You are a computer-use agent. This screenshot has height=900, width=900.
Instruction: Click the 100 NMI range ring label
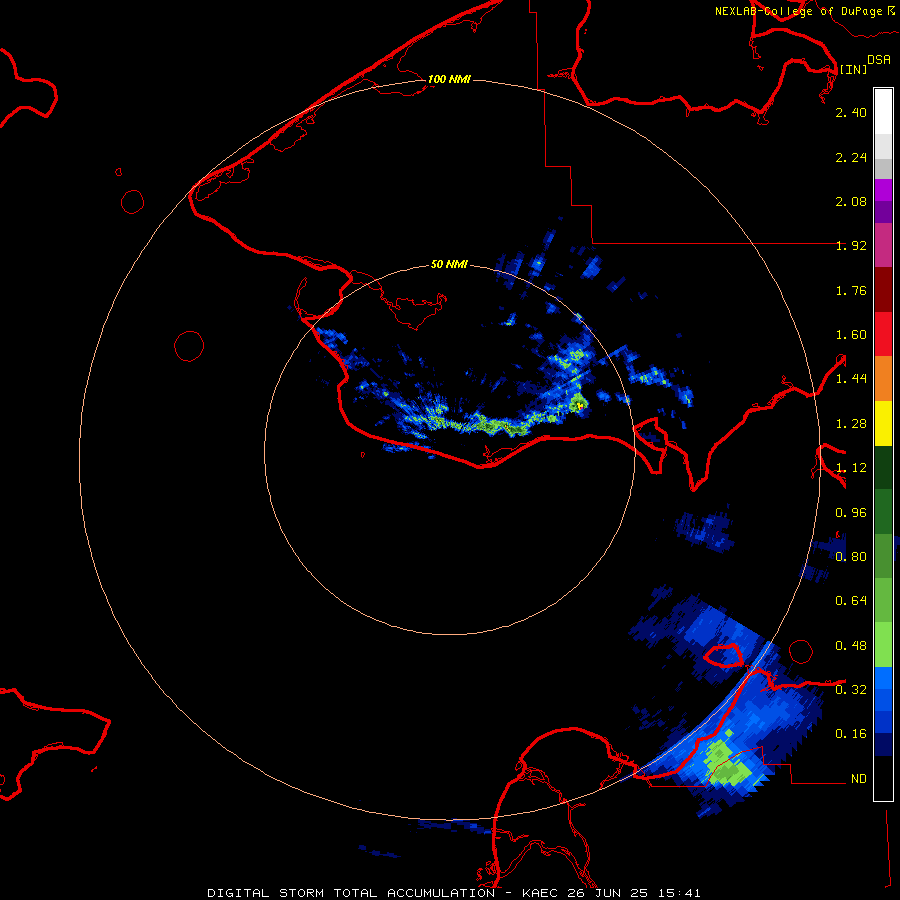(x=449, y=79)
